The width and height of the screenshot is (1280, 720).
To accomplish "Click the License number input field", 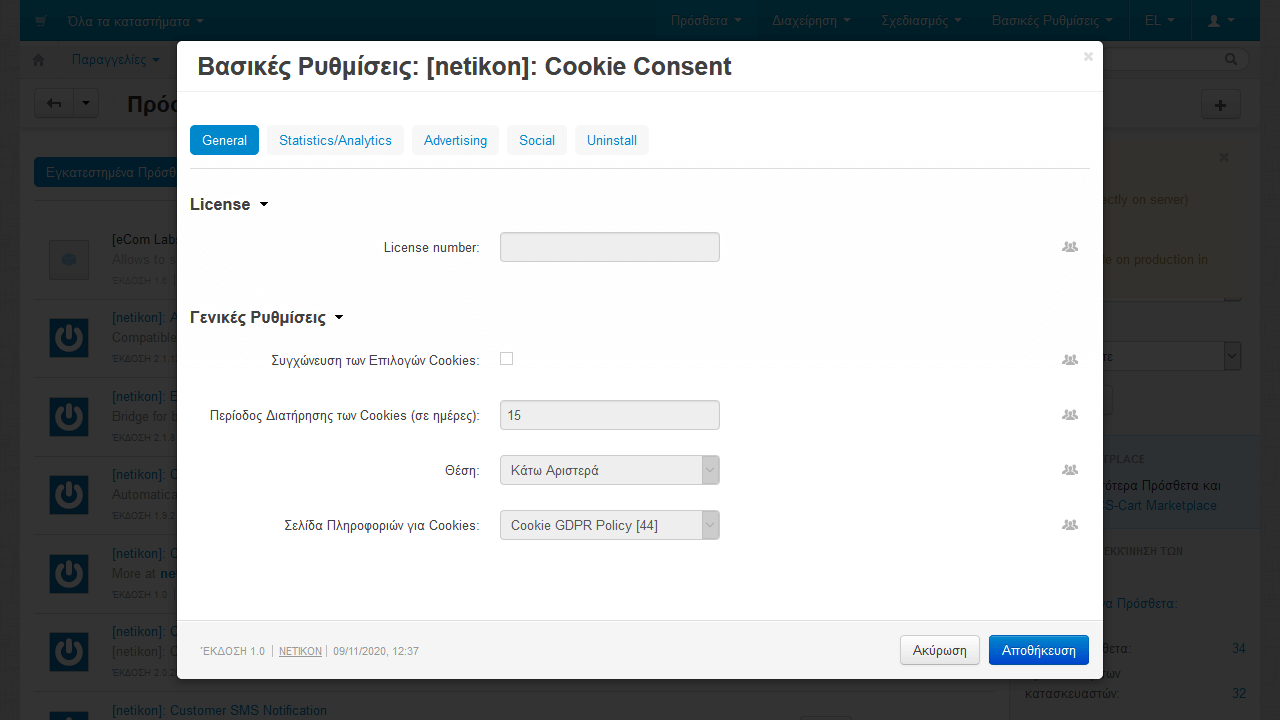I will 610,247.
